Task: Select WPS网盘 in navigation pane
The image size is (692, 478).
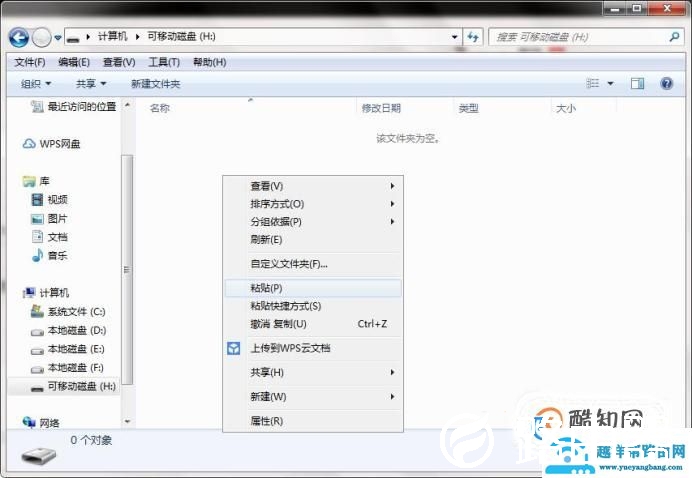Action: 51,144
